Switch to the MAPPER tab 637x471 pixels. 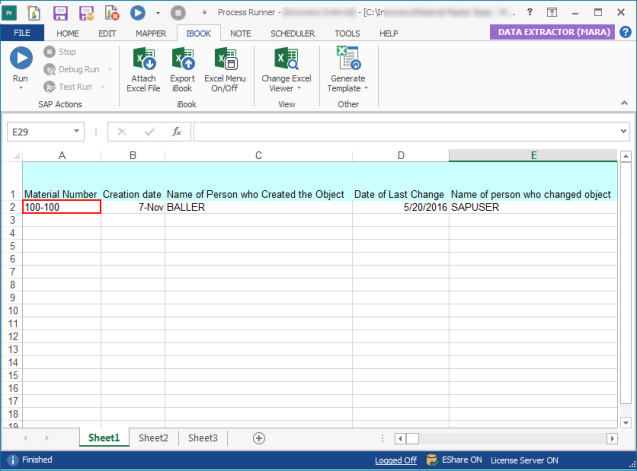151,33
